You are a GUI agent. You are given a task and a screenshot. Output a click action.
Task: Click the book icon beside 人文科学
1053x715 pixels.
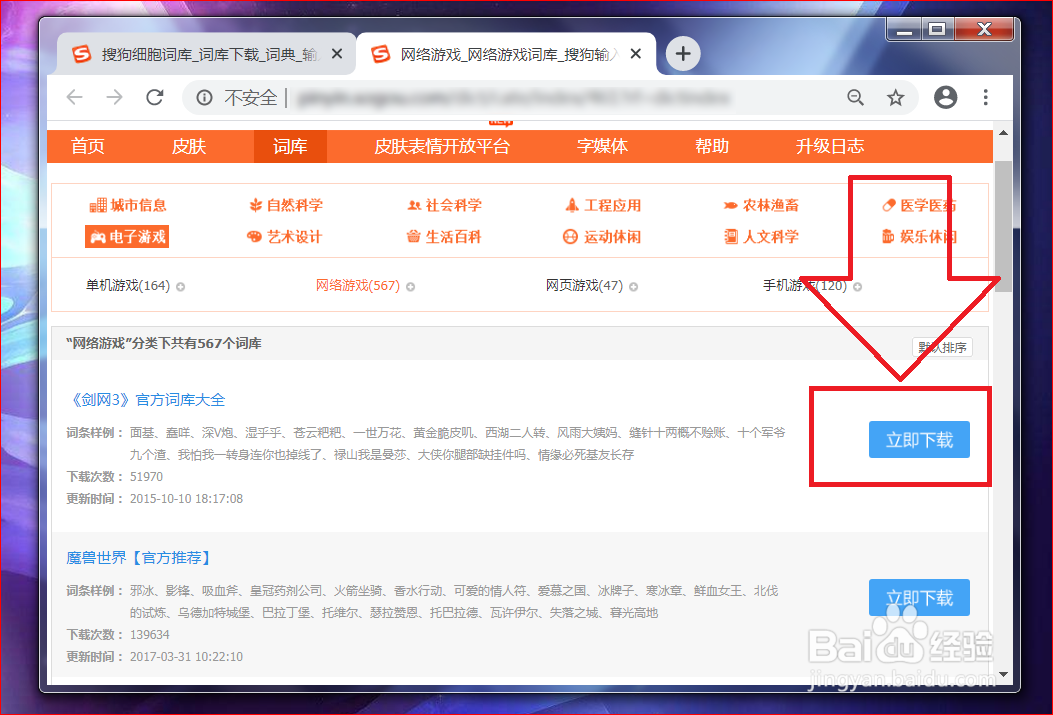coord(731,236)
